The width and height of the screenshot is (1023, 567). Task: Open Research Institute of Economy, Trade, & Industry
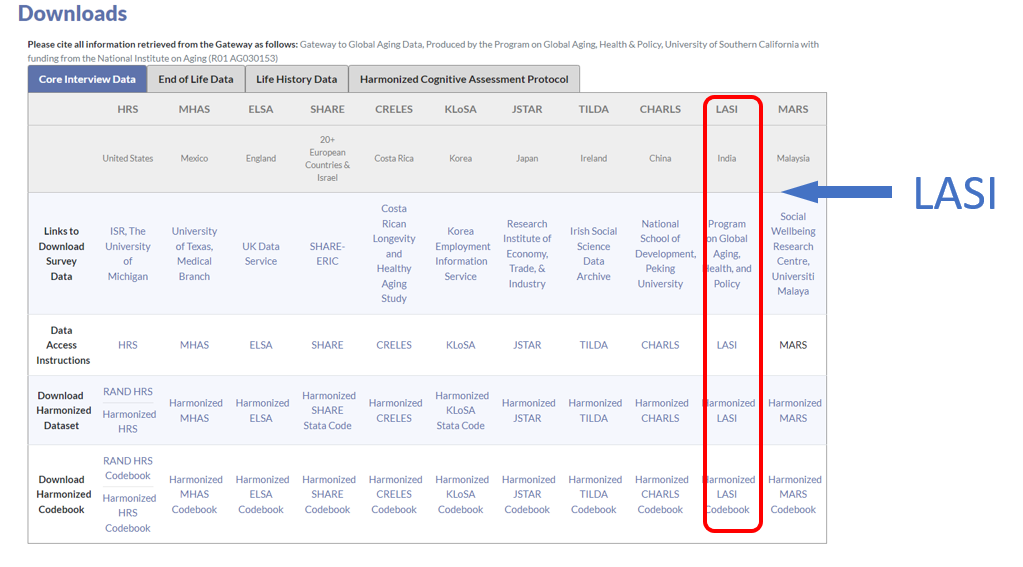tap(527, 254)
